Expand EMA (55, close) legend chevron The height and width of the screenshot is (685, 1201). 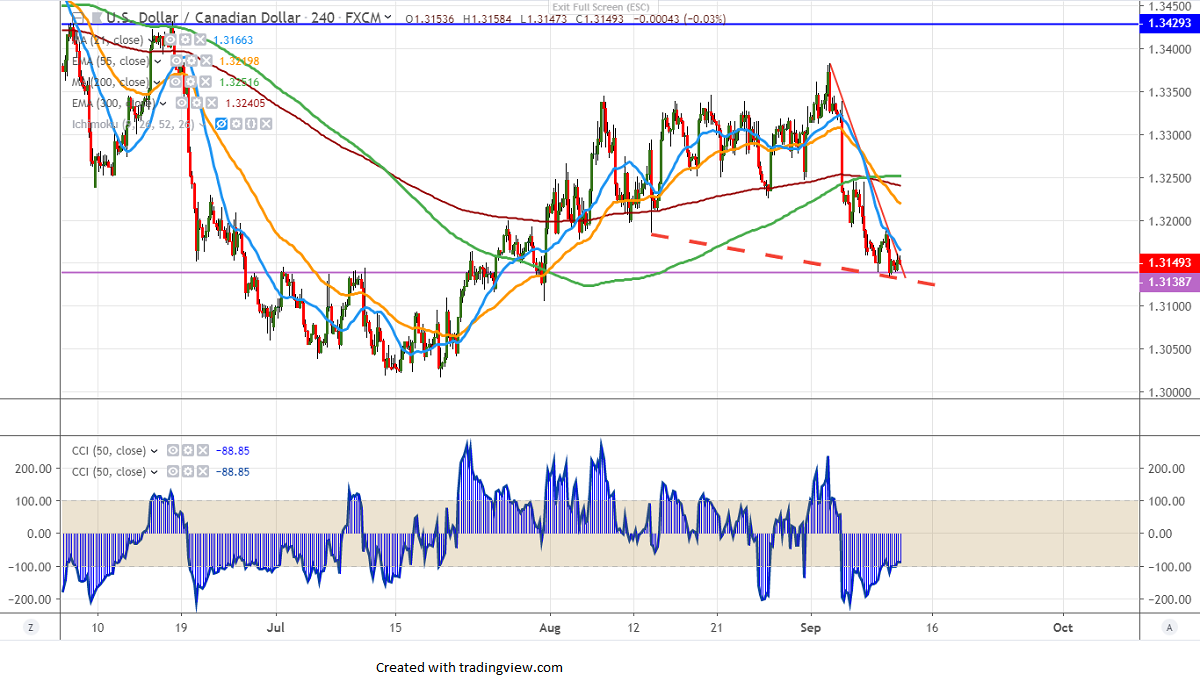158,62
